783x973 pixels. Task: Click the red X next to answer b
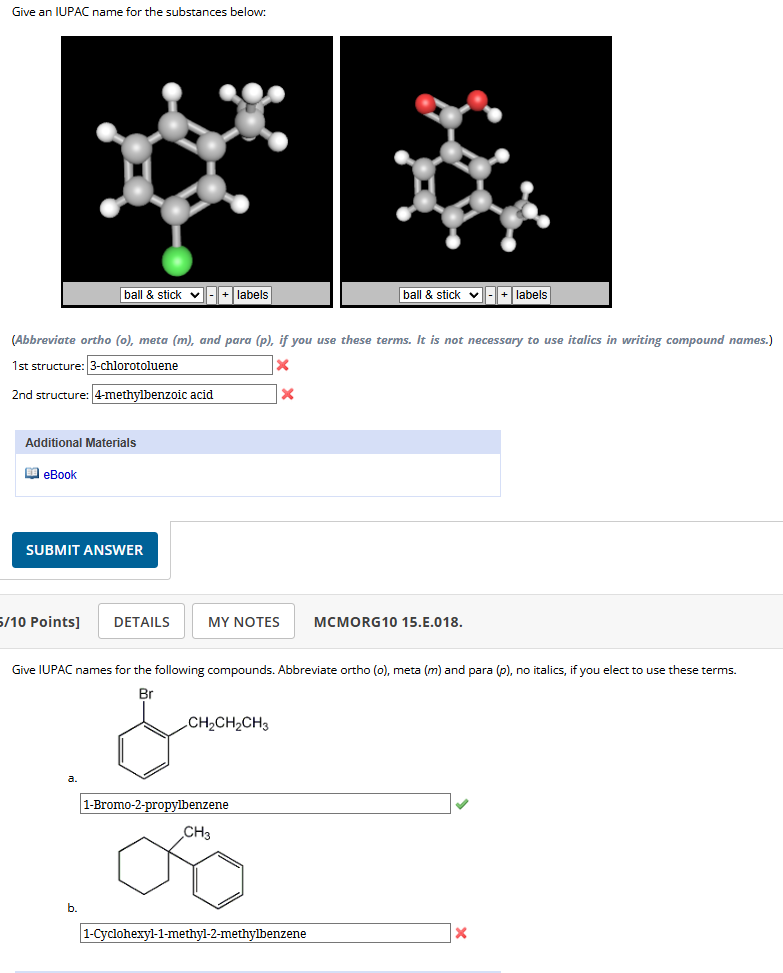pos(460,933)
